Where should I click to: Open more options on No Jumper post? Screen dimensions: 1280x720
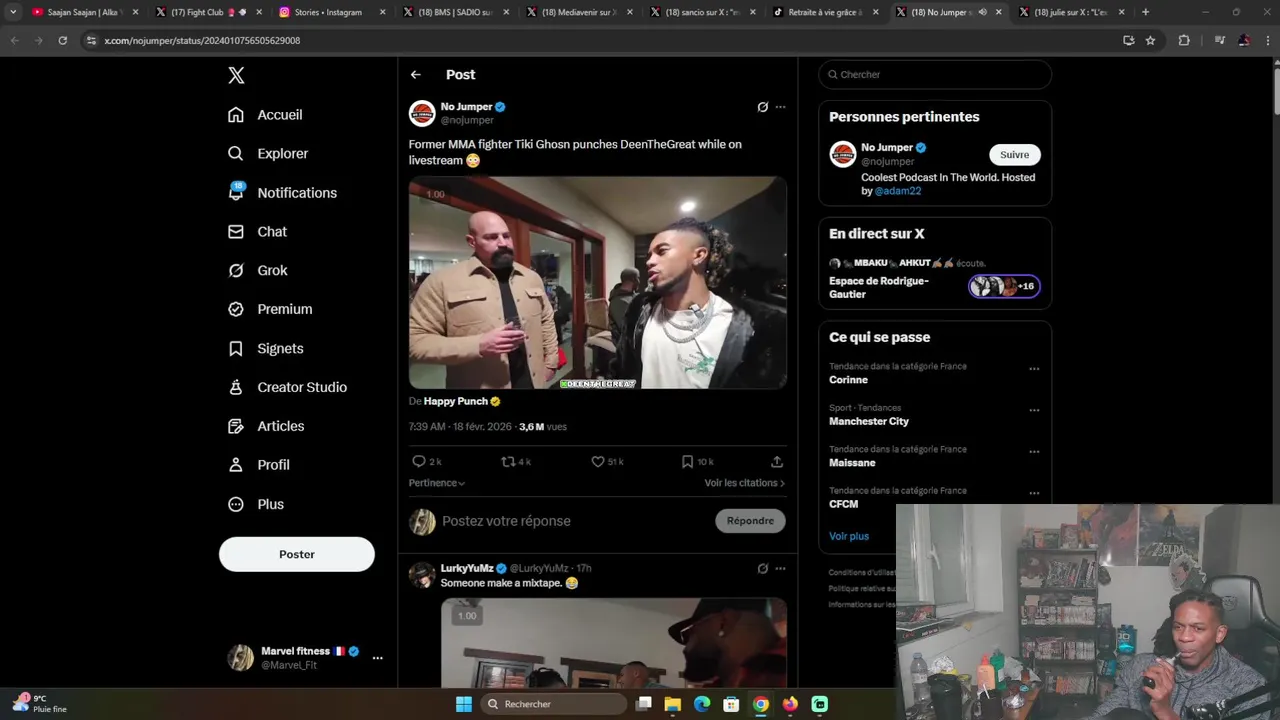[780, 107]
